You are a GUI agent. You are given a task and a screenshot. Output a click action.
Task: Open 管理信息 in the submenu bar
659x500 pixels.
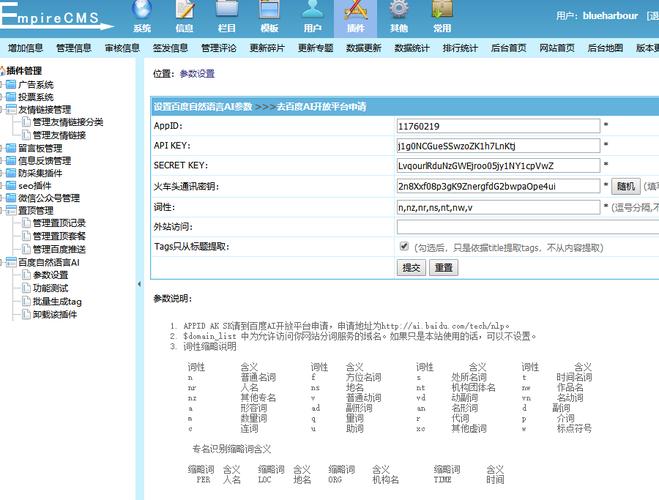click(74, 48)
